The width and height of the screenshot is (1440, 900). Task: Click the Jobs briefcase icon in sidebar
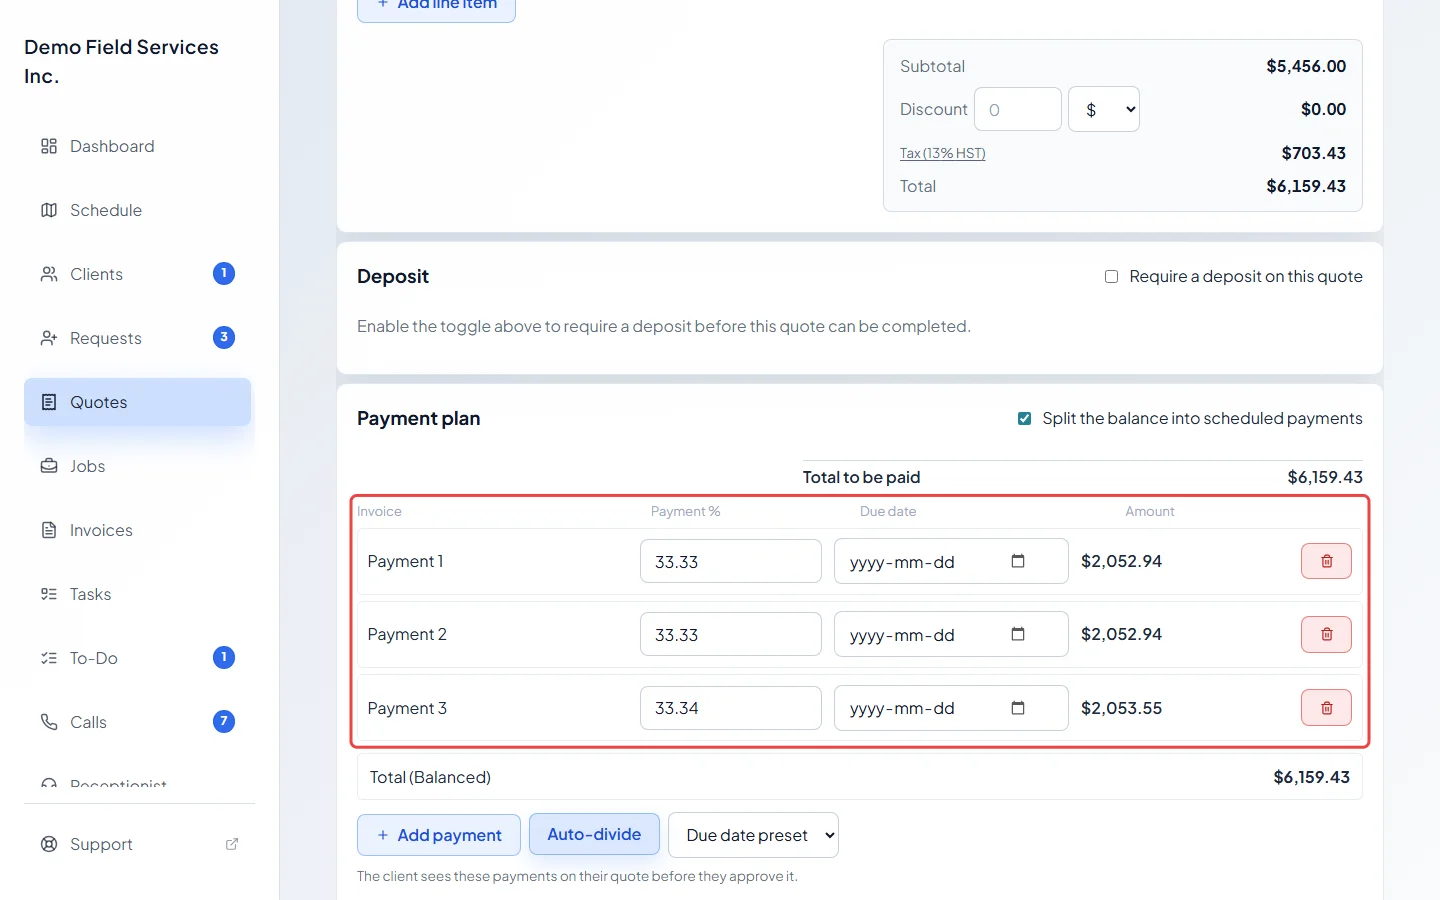[x=49, y=466]
